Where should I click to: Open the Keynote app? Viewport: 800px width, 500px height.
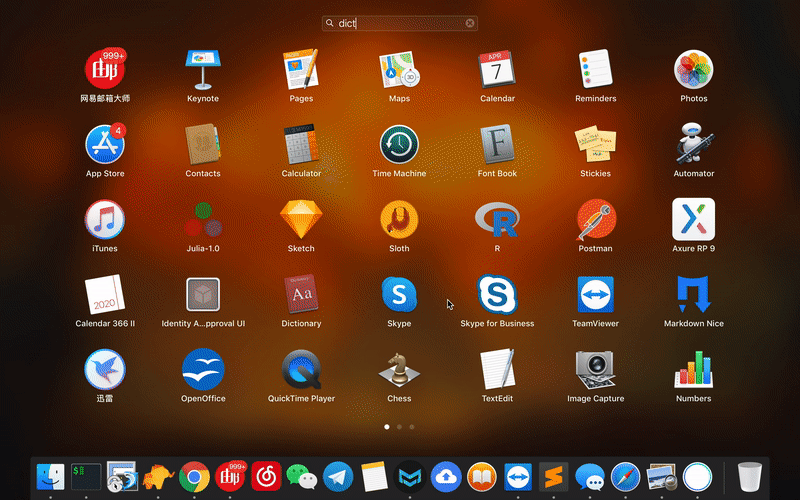[x=203, y=70]
